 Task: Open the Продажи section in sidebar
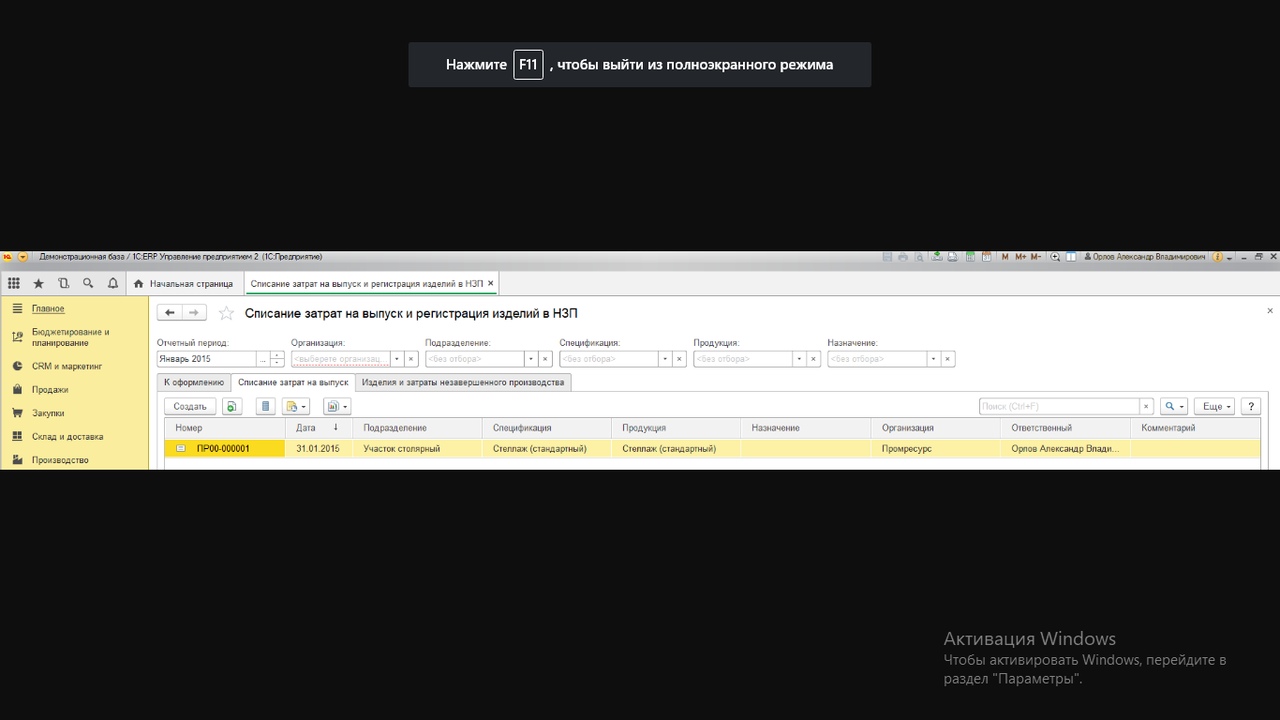pyautogui.click(x=50, y=390)
